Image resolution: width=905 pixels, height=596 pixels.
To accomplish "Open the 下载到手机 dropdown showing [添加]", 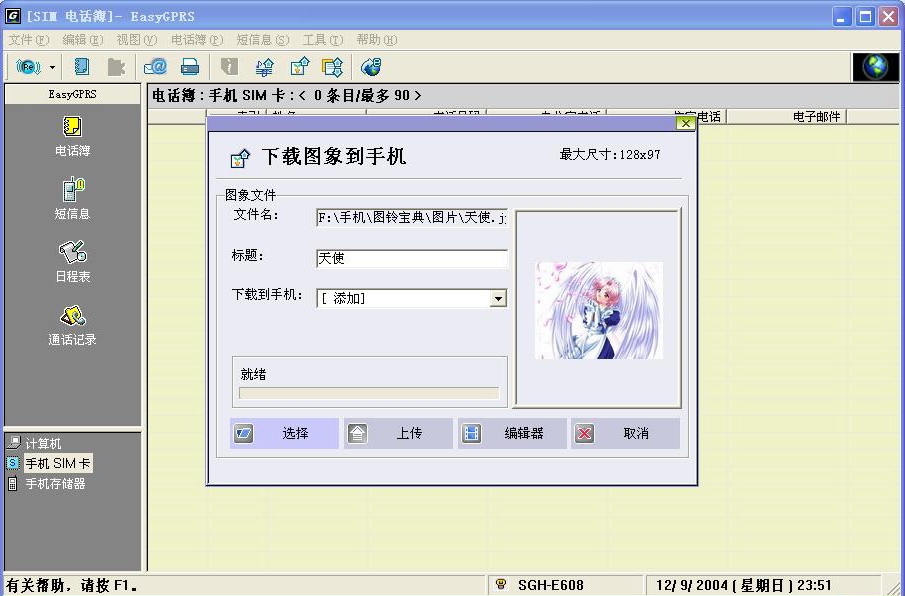I will (x=497, y=298).
